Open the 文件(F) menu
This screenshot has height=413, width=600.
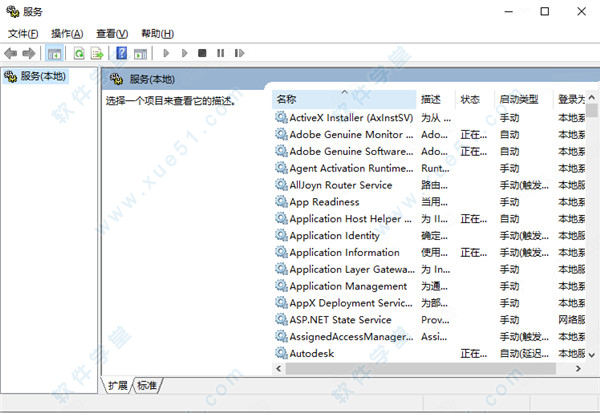(x=23, y=34)
